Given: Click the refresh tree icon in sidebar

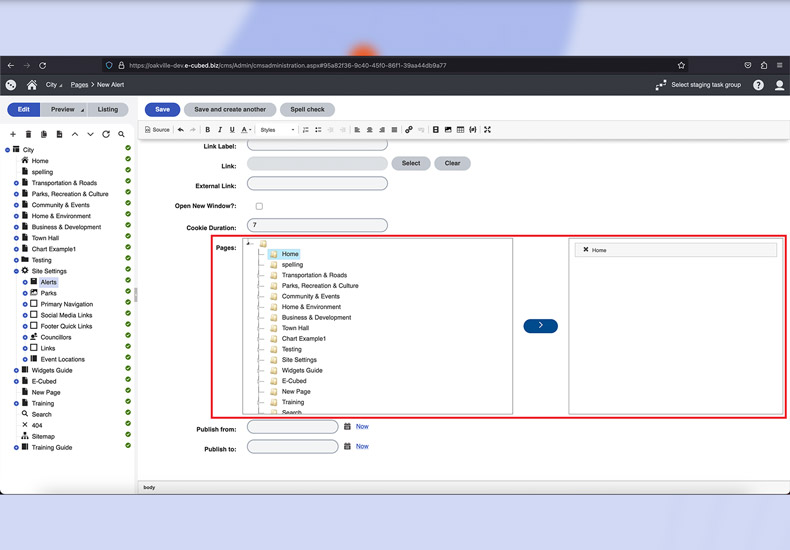Looking at the screenshot, I should coord(106,134).
